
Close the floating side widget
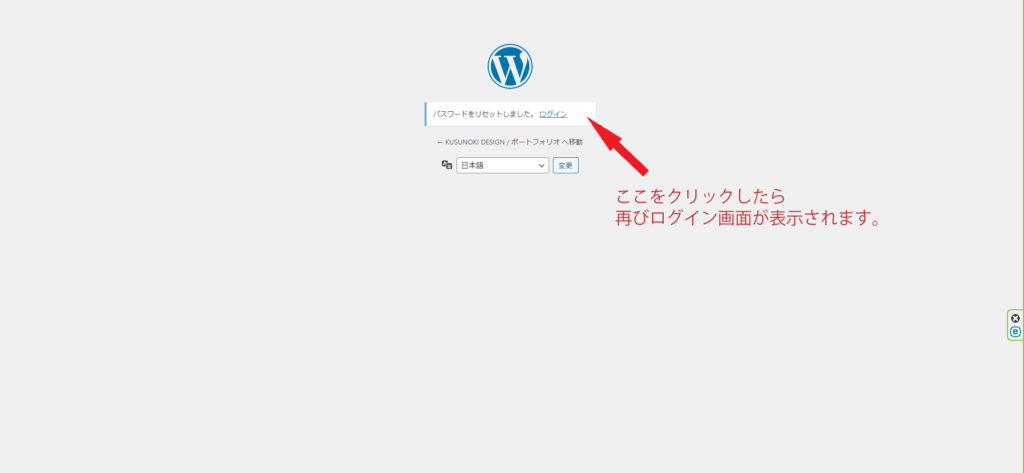click(x=1015, y=318)
